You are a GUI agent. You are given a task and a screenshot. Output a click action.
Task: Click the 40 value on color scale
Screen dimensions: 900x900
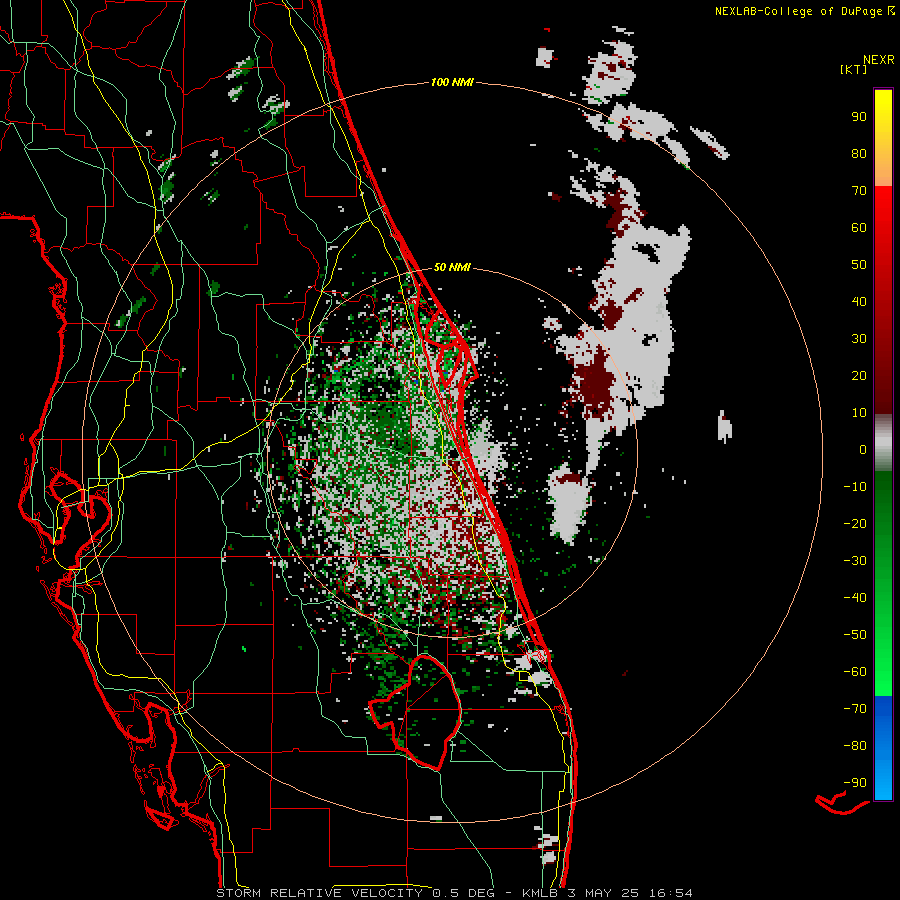pyautogui.click(x=859, y=302)
